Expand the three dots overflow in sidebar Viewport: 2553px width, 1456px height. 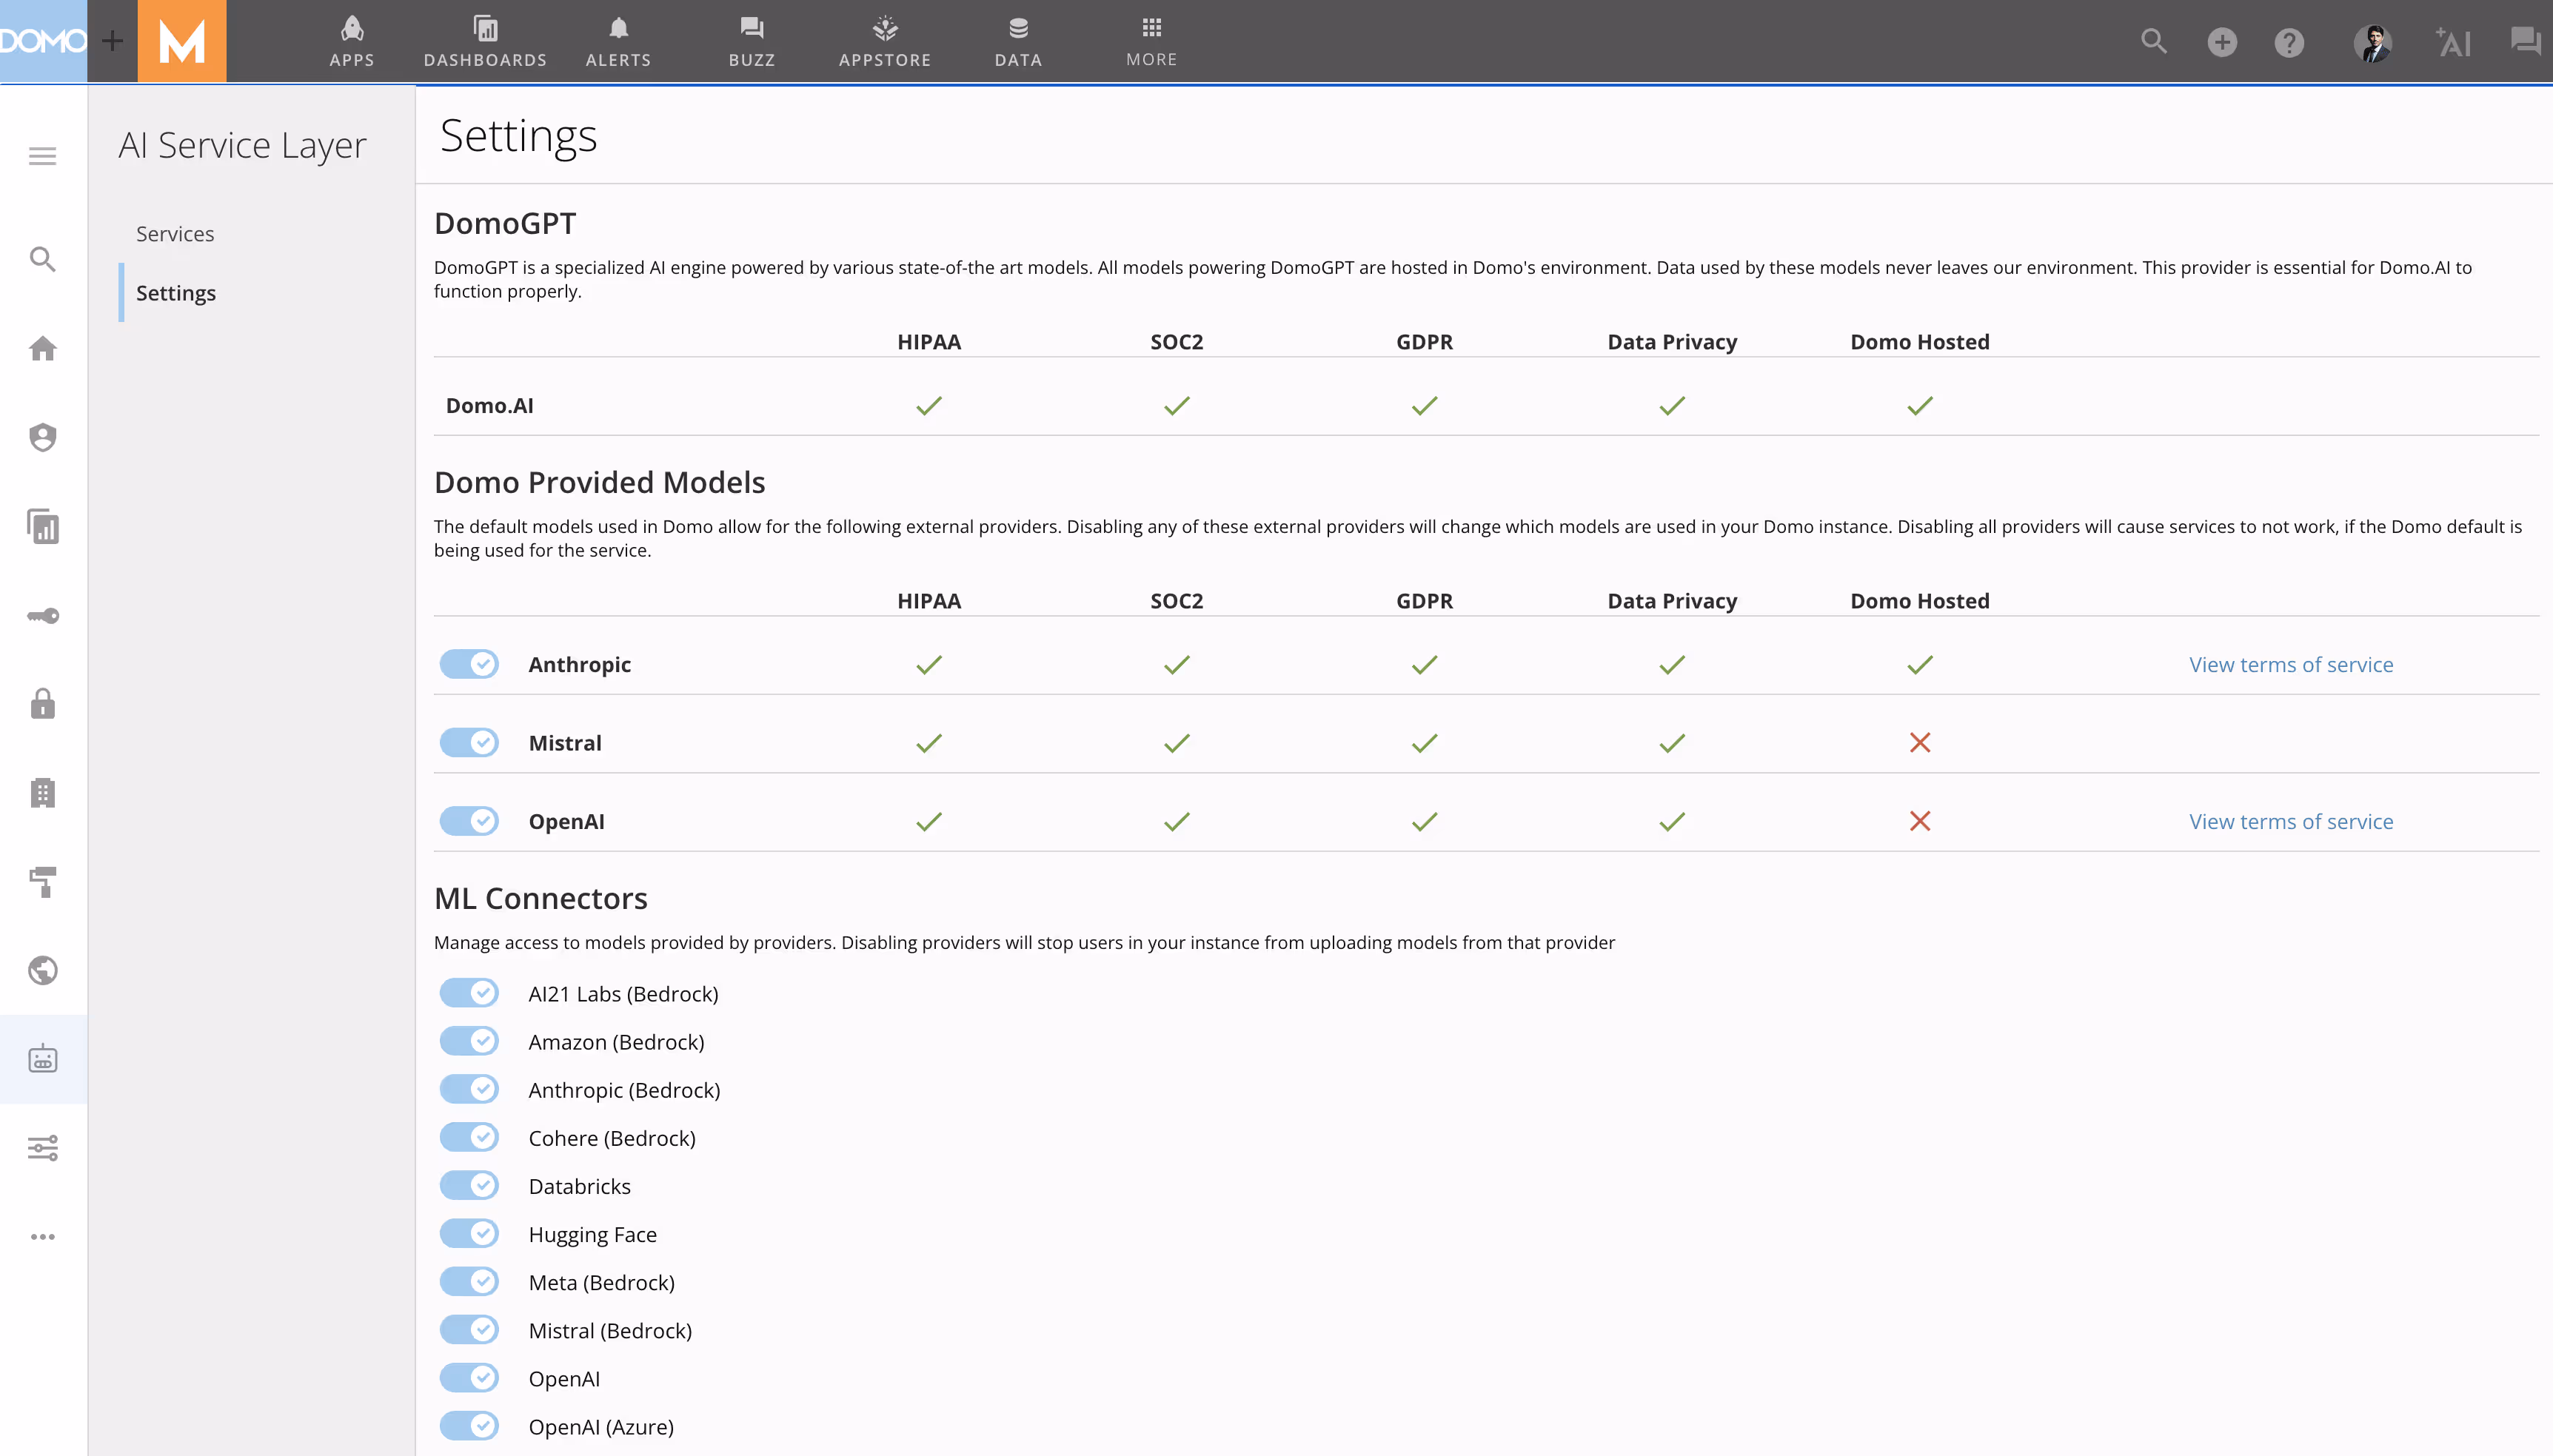pyautogui.click(x=42, y=1237)
